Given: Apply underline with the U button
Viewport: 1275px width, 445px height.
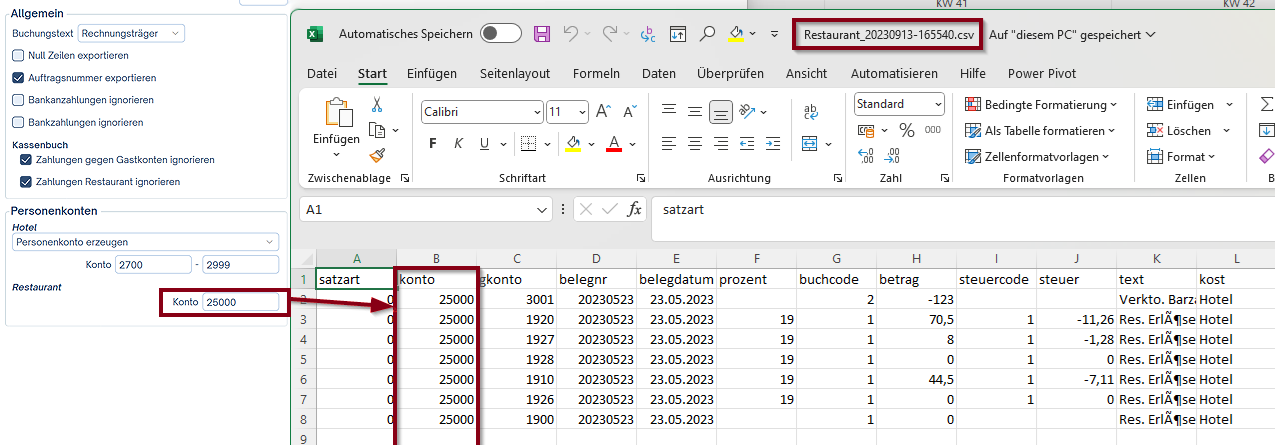Looking at the screenshot, I should pyautogui.click(x=486, y=143).
